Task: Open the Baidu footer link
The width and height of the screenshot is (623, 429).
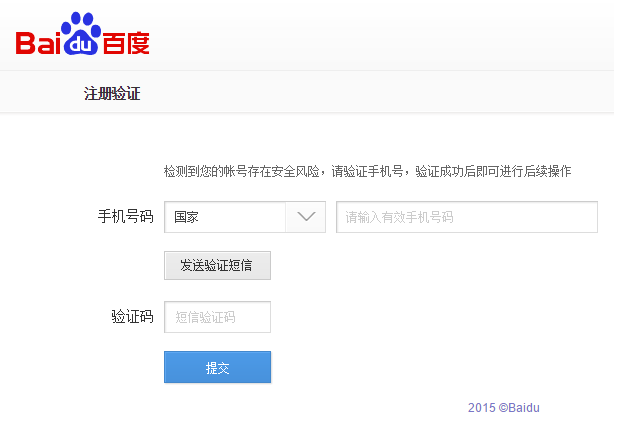Action: (524, 408)
